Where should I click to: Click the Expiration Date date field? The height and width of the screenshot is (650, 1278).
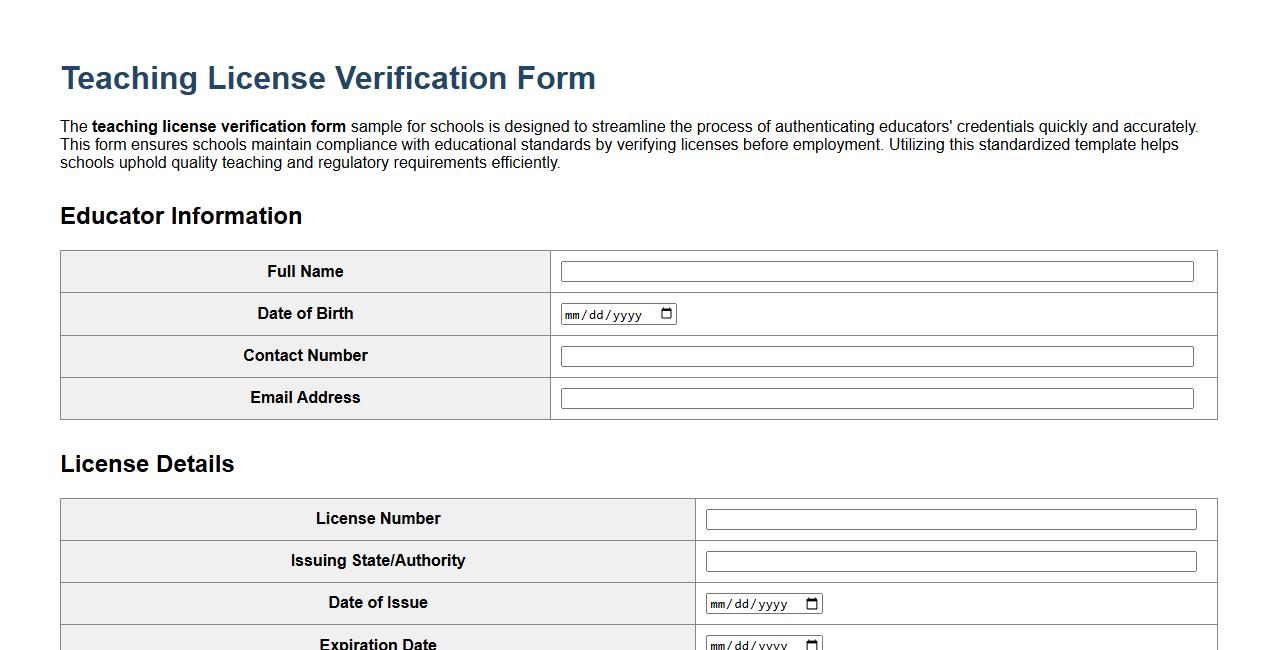(763, 645)
